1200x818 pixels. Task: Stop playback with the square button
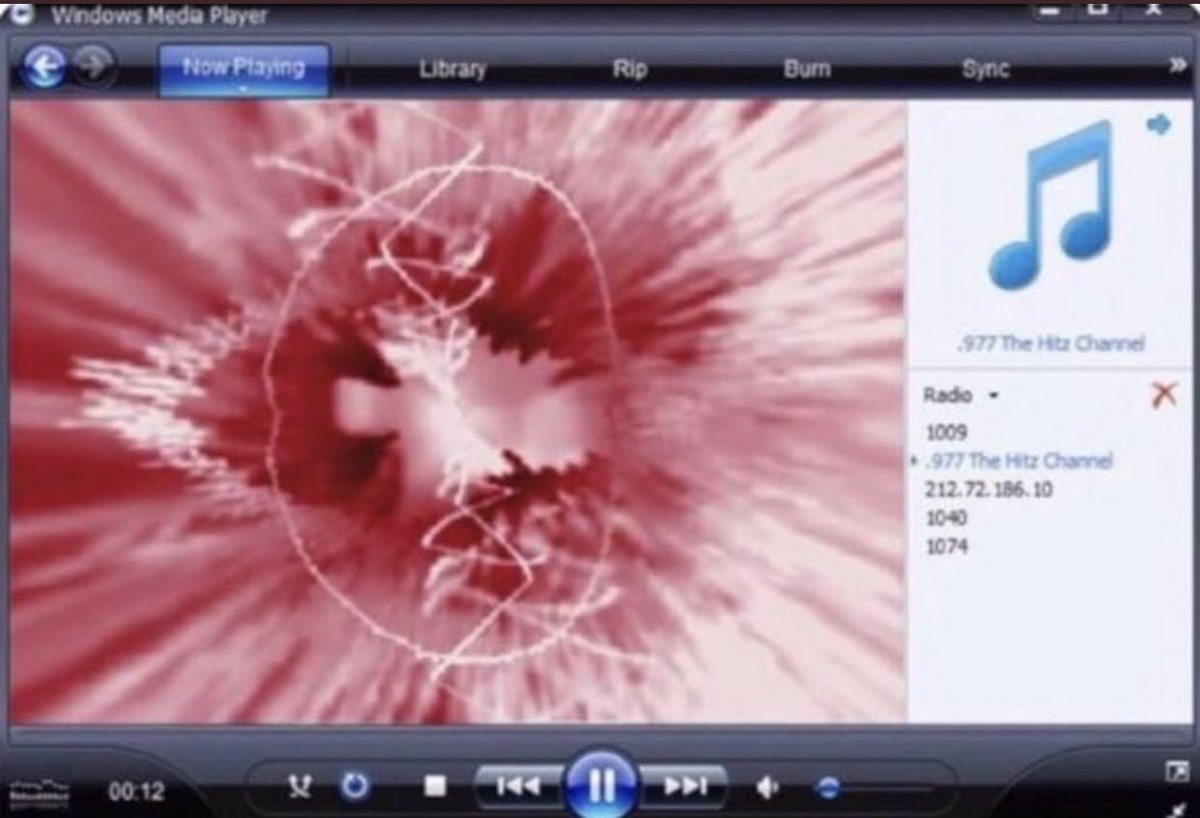(434, 786)
